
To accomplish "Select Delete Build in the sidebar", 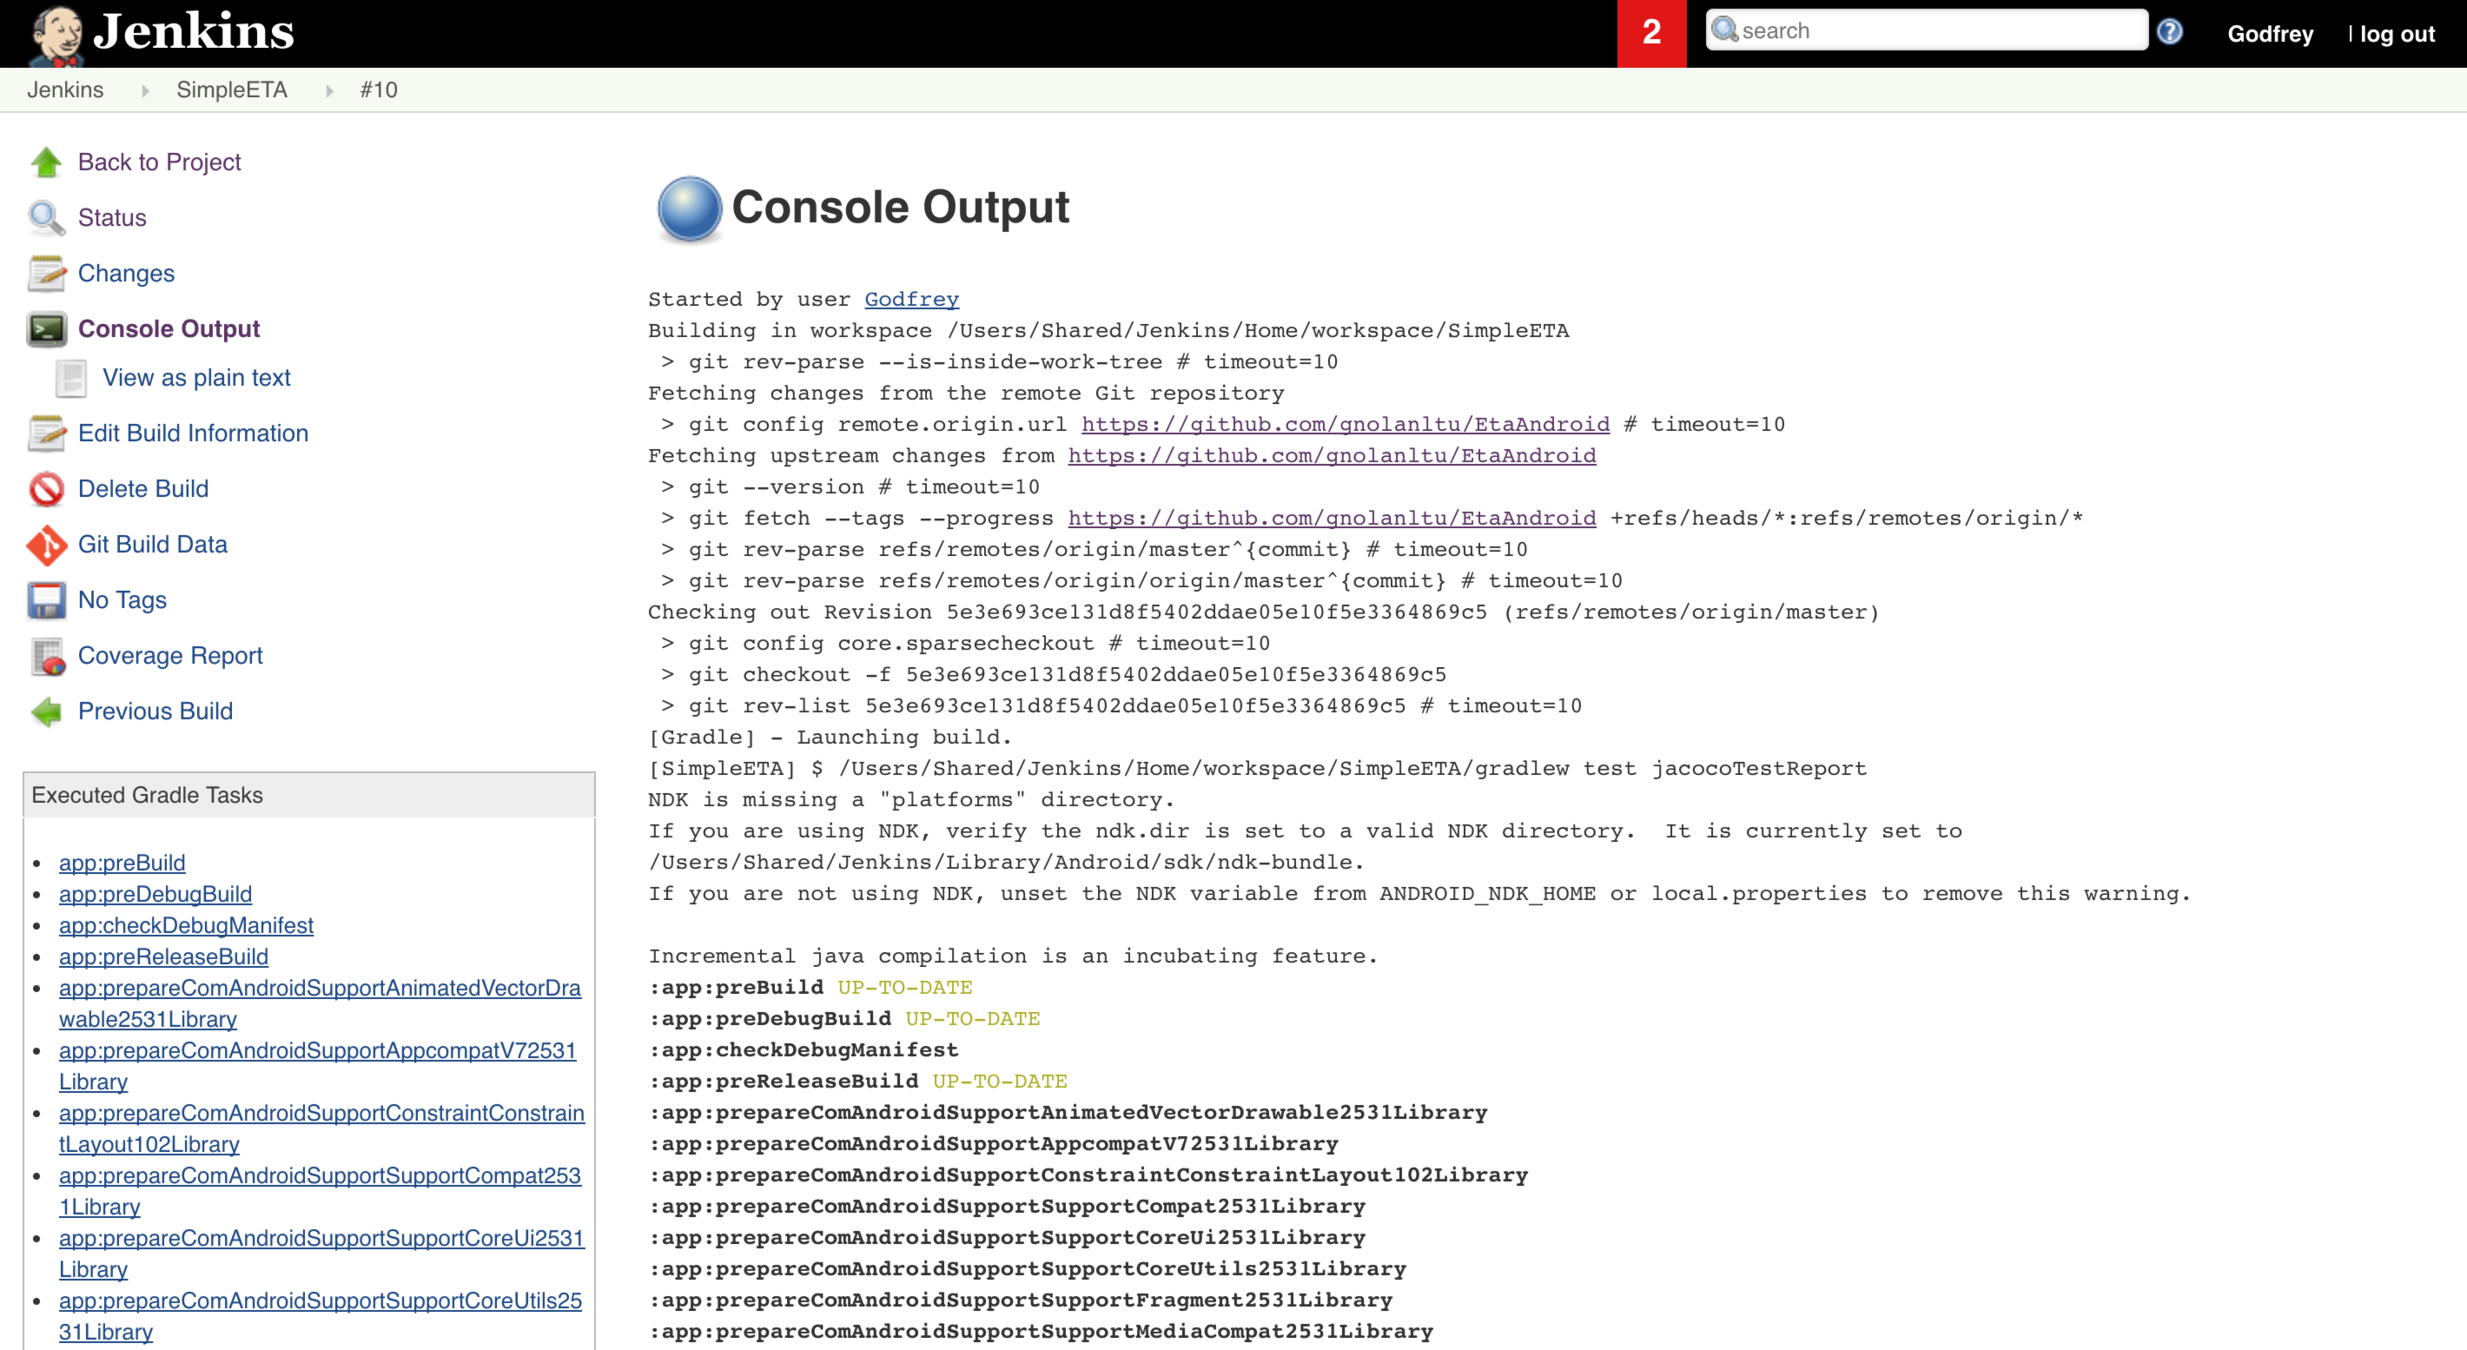I will (x=143, y=489).
